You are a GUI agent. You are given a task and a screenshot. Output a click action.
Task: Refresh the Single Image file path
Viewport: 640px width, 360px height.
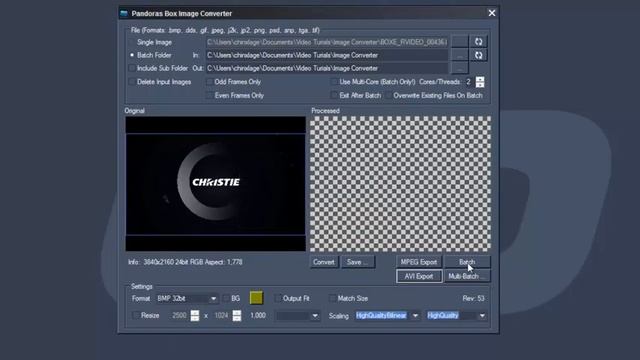478,42
